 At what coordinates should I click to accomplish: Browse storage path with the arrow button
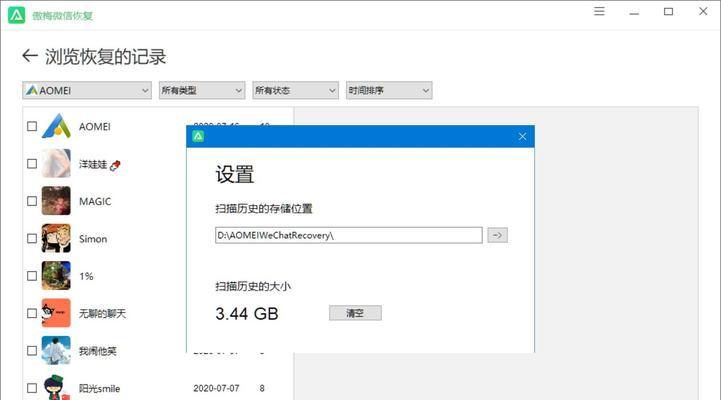498,235
